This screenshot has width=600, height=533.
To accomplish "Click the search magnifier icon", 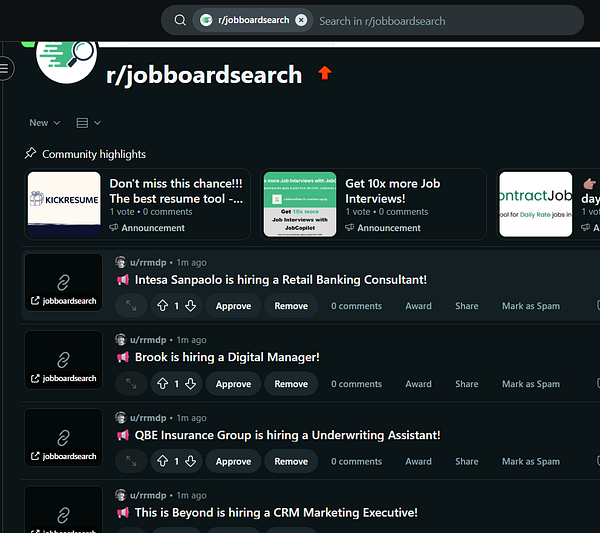I will (180, 20).
